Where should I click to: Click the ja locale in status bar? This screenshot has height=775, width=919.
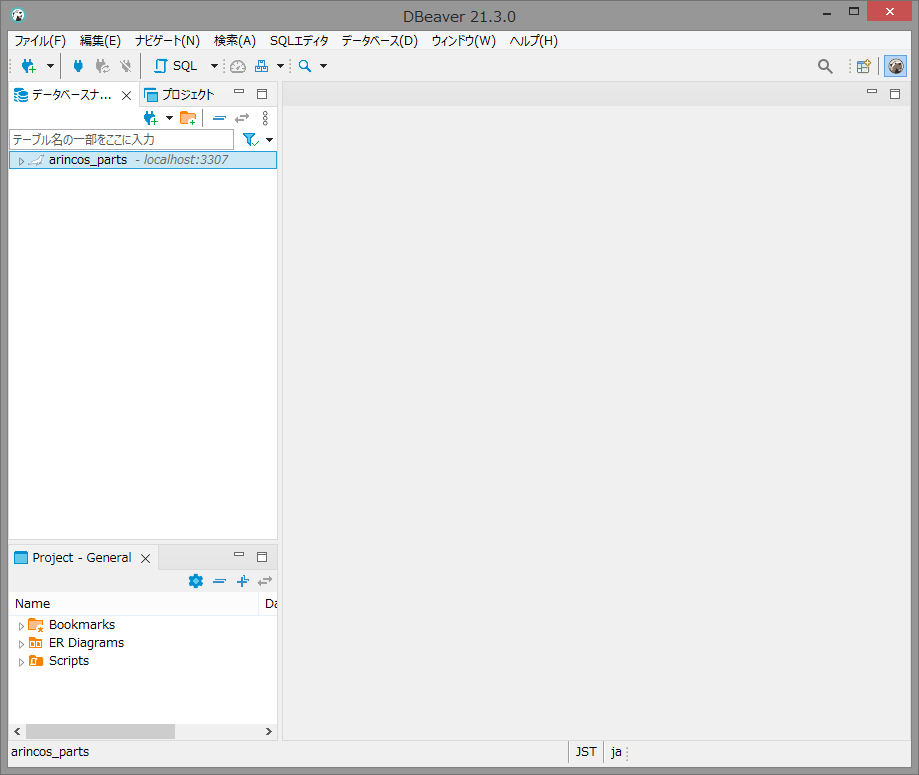point(615,752)
